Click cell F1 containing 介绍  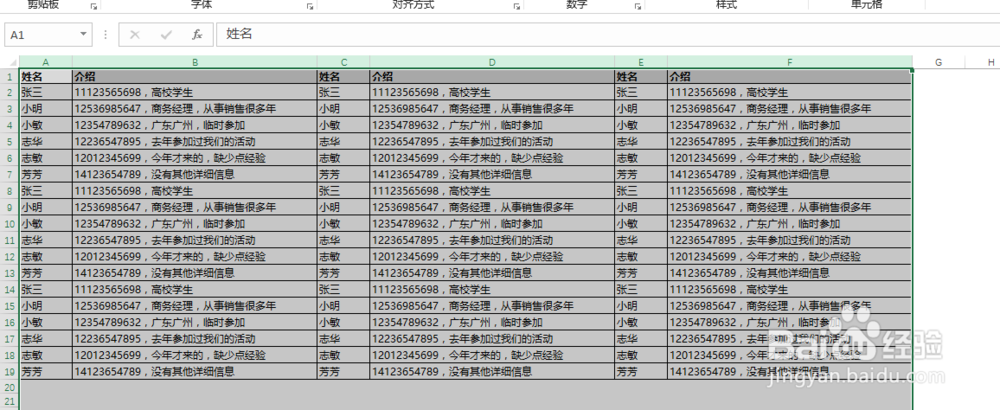(790, 77)
